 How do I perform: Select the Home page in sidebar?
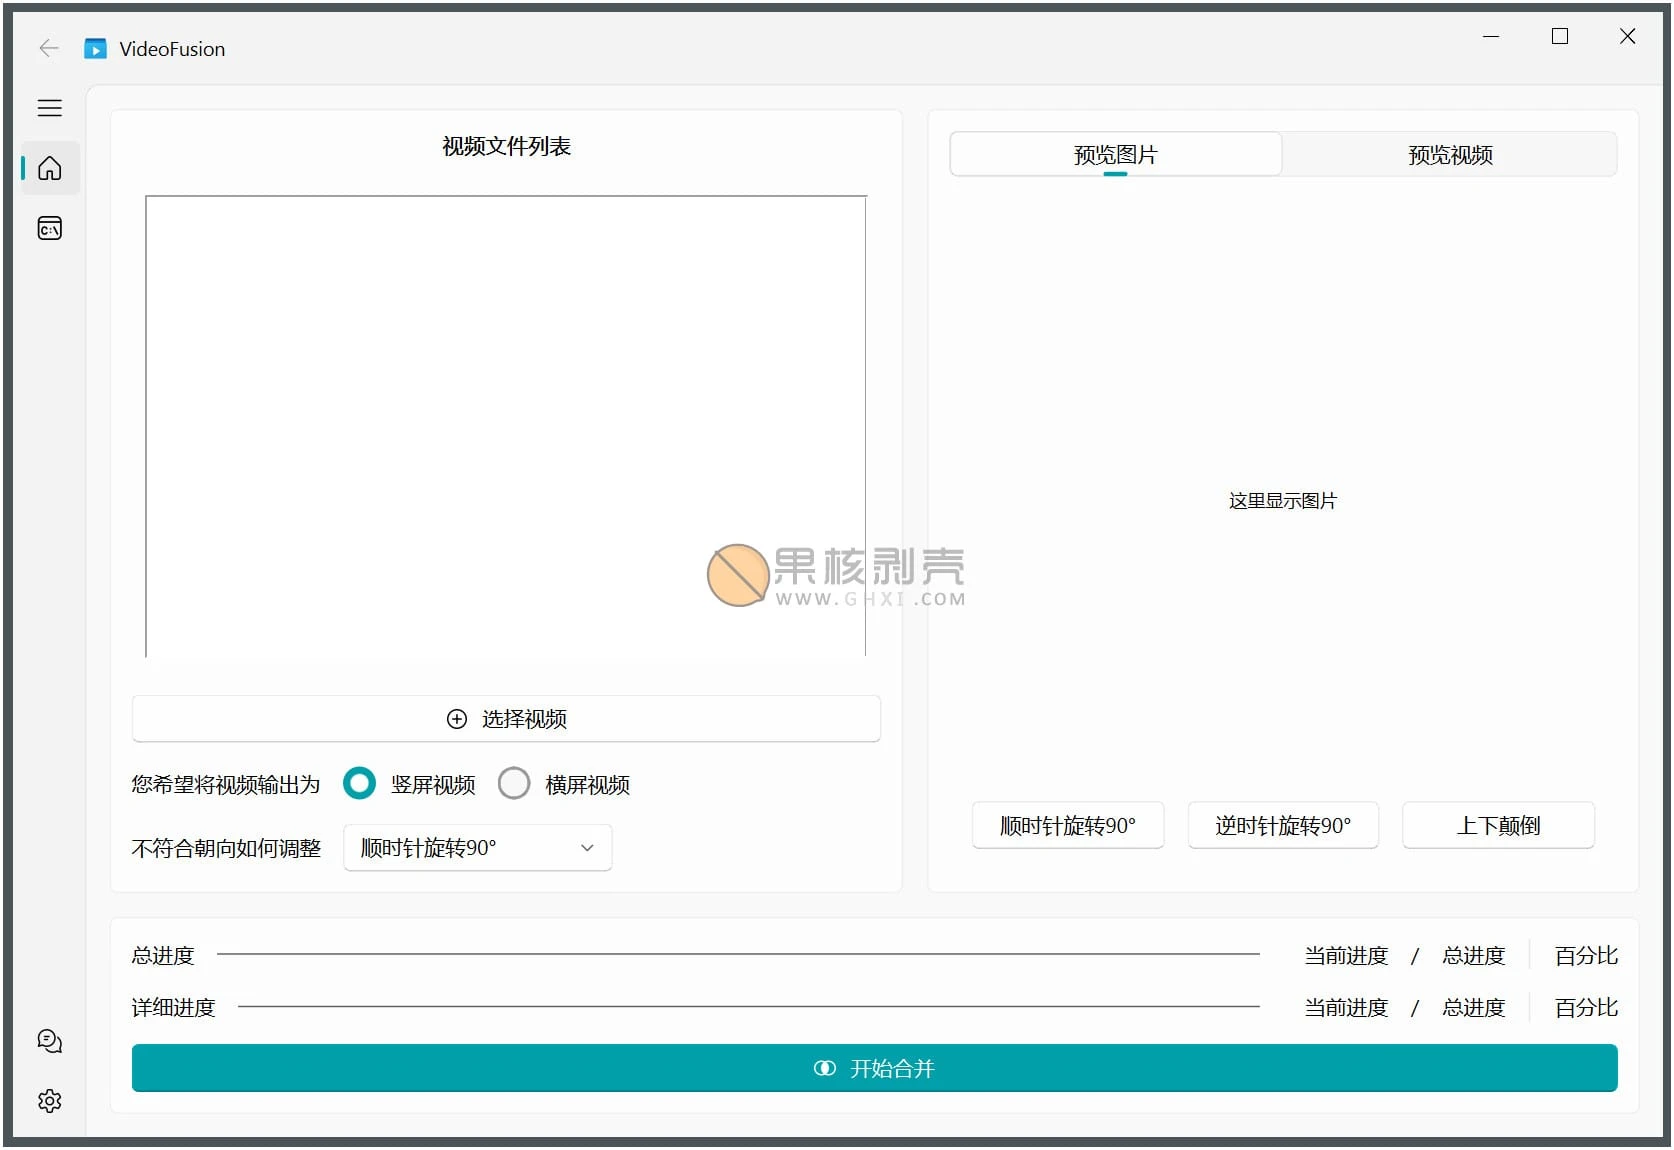pyautogui.click(x=49, y=168)
